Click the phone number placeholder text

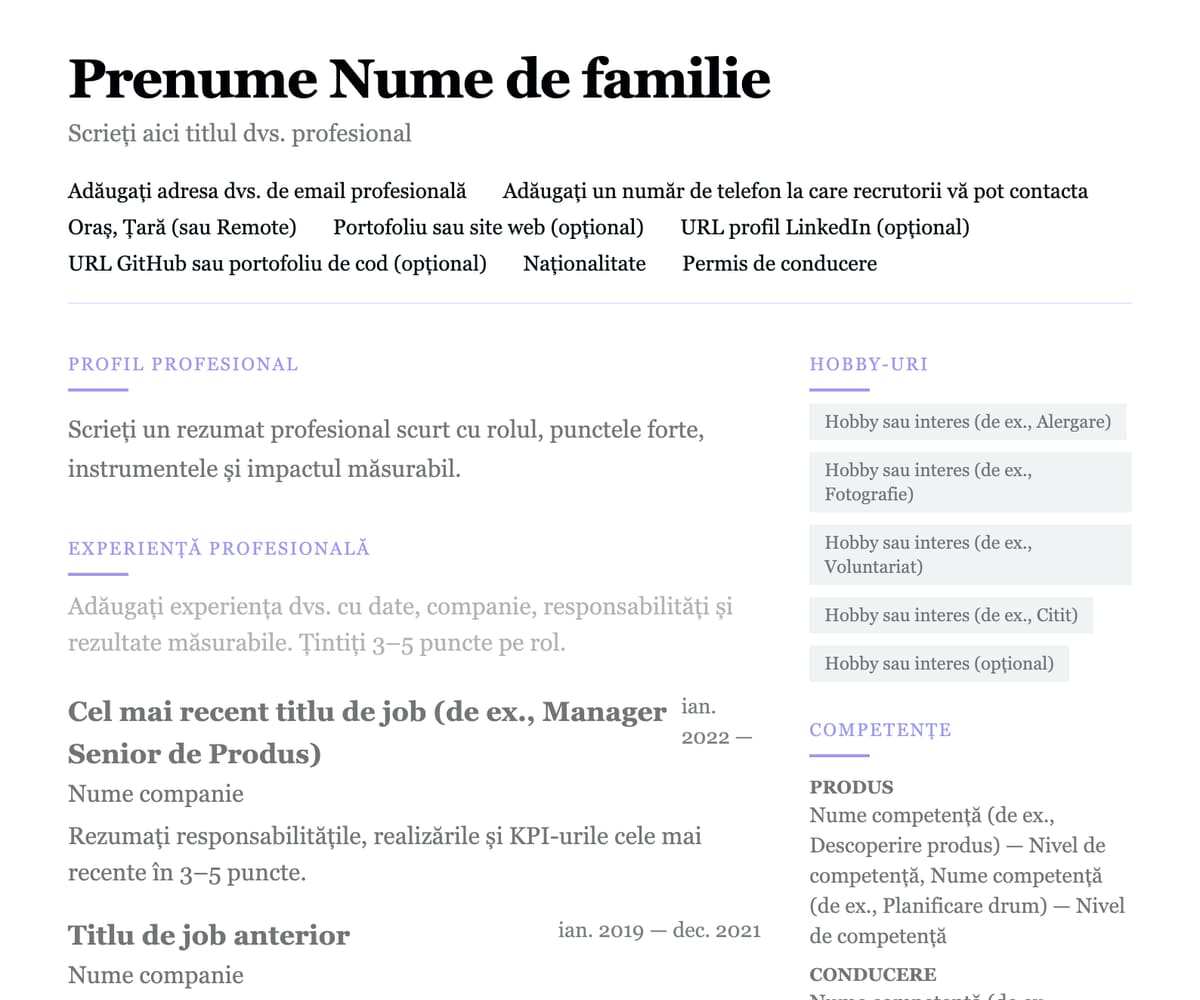795,191
